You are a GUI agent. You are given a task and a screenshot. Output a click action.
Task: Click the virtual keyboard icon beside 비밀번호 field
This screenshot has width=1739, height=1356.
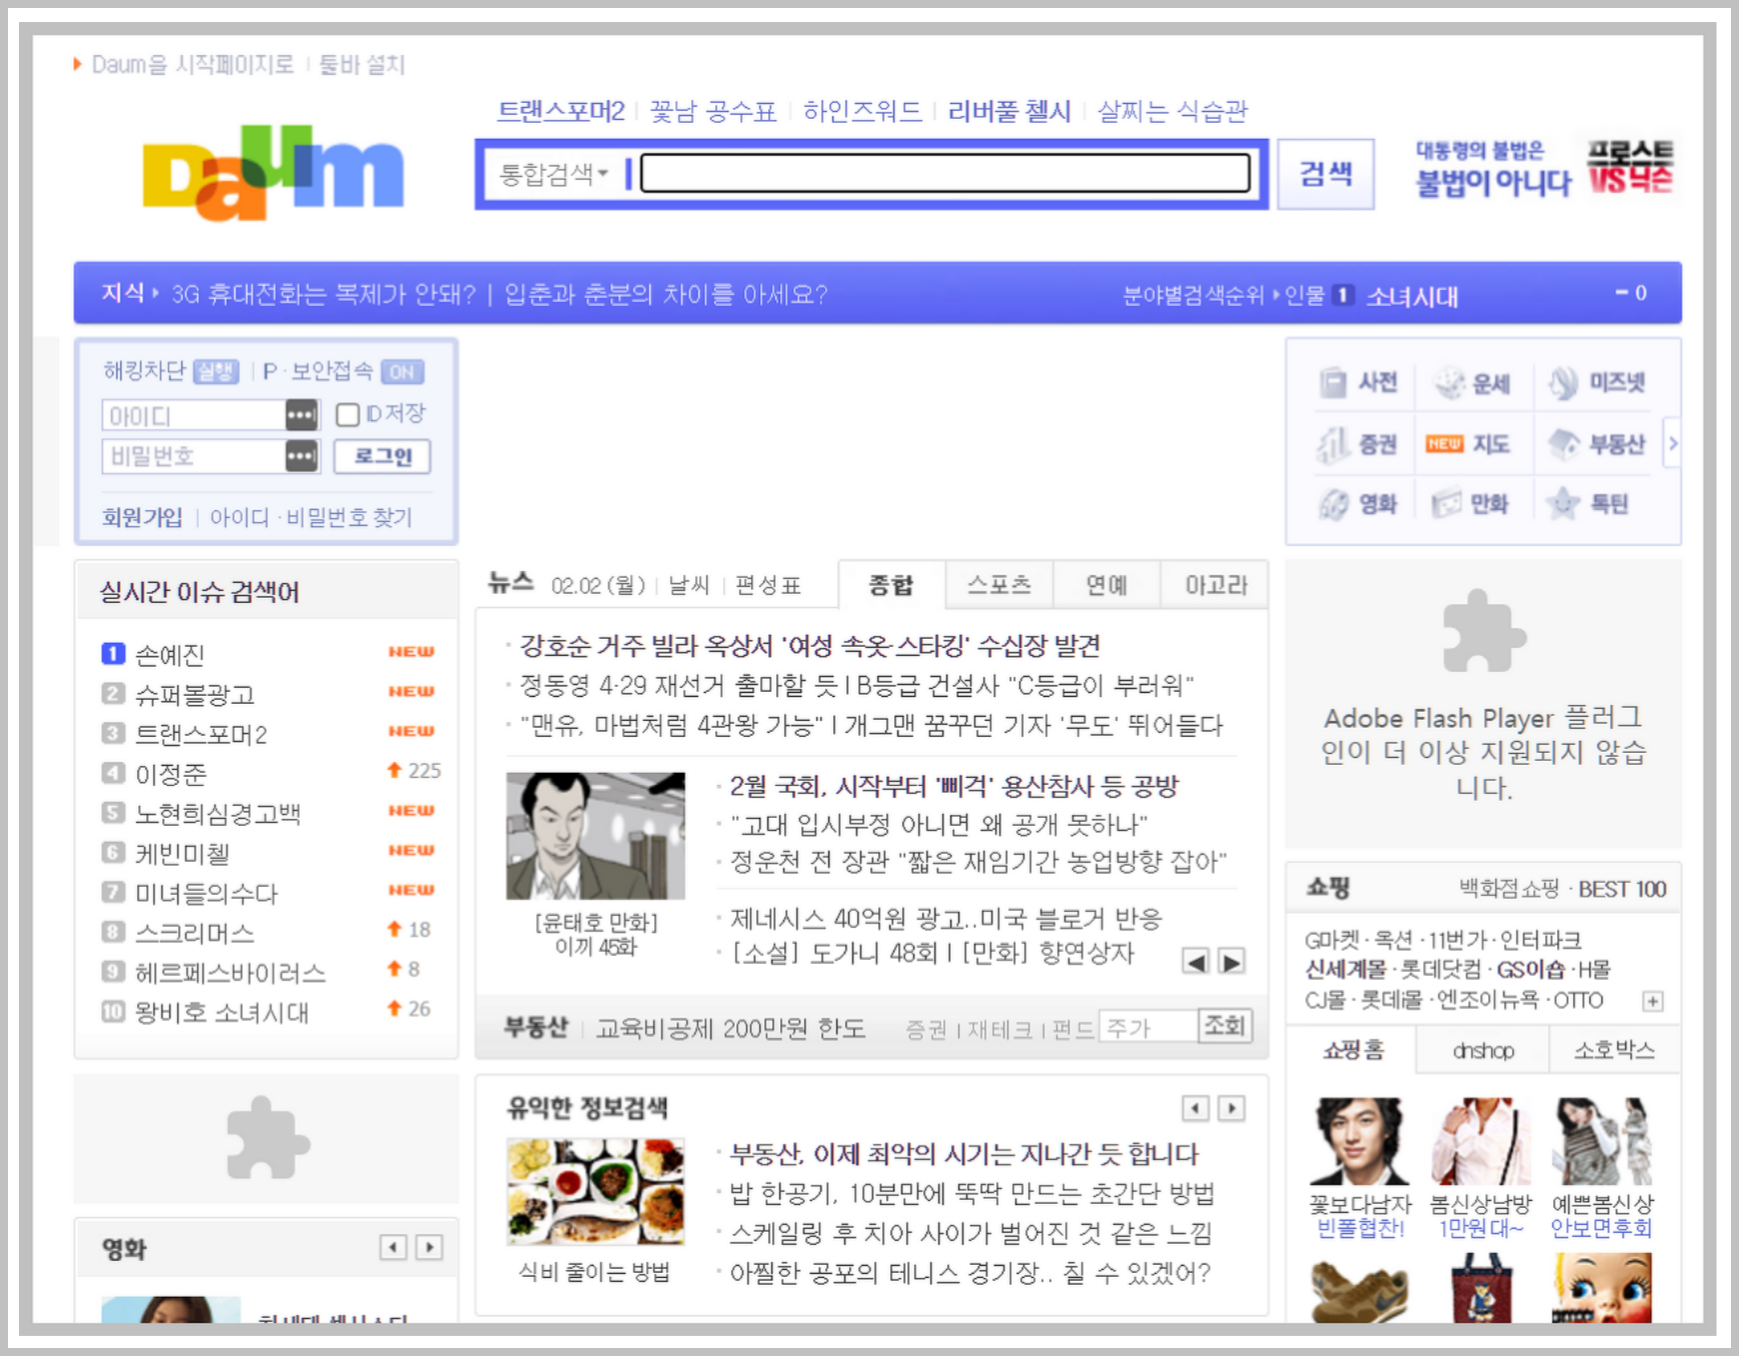pos(301,456)
